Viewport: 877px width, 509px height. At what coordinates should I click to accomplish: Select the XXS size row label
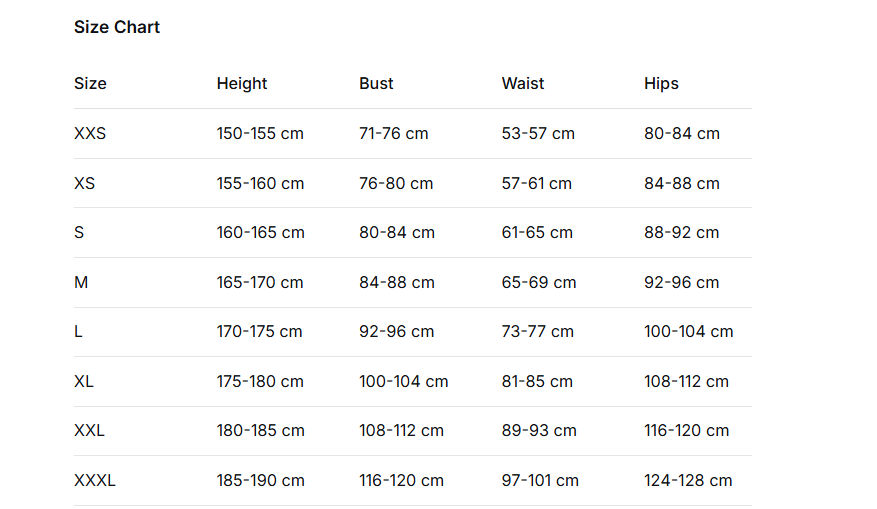pos(90,134)
